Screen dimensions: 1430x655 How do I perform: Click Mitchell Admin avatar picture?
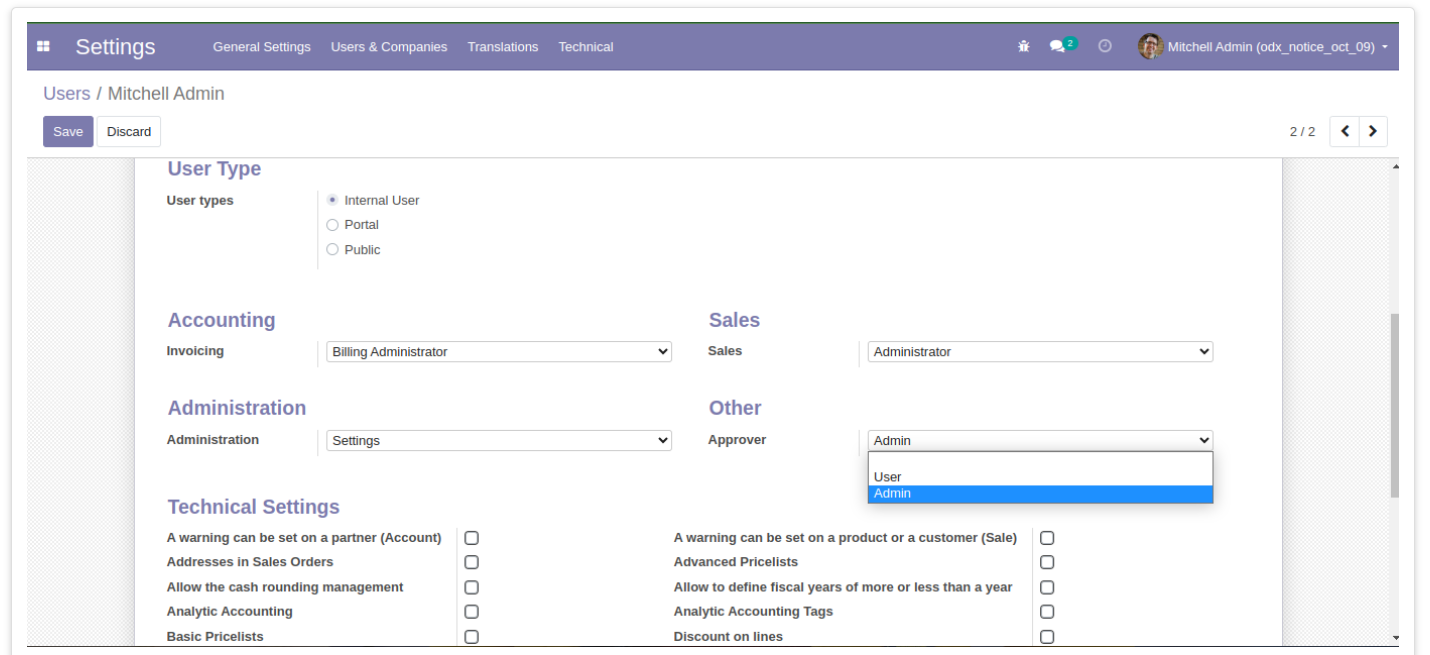(1150, 47)
